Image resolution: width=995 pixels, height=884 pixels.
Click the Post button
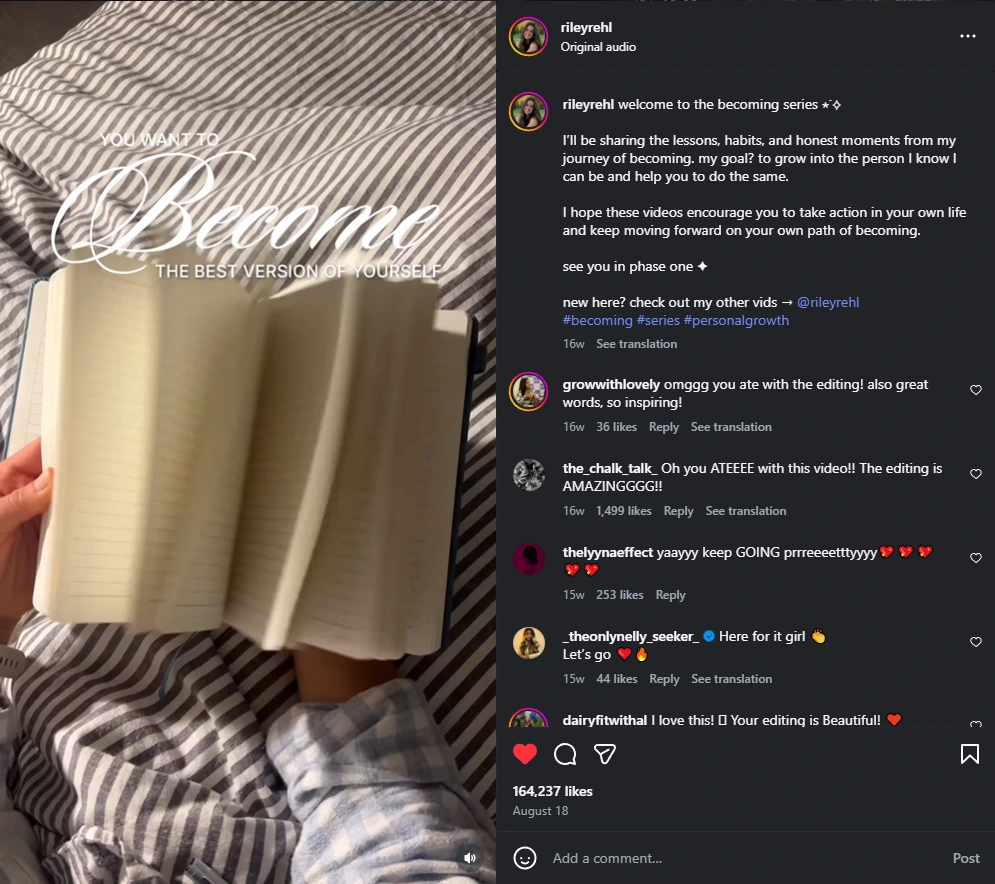[x=966, y=858]
